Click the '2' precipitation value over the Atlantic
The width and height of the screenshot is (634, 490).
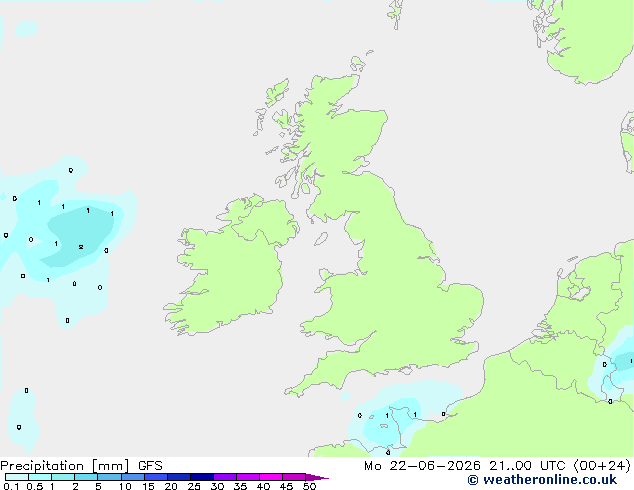[x=81, y=247]
